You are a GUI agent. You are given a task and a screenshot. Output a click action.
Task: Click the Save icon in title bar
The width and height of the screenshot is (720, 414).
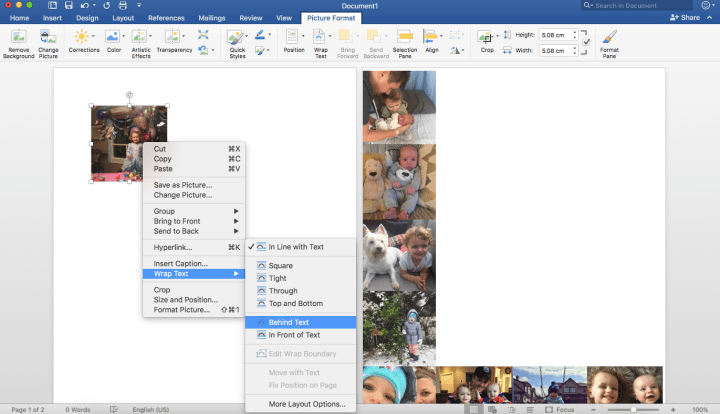coord(68,6)
